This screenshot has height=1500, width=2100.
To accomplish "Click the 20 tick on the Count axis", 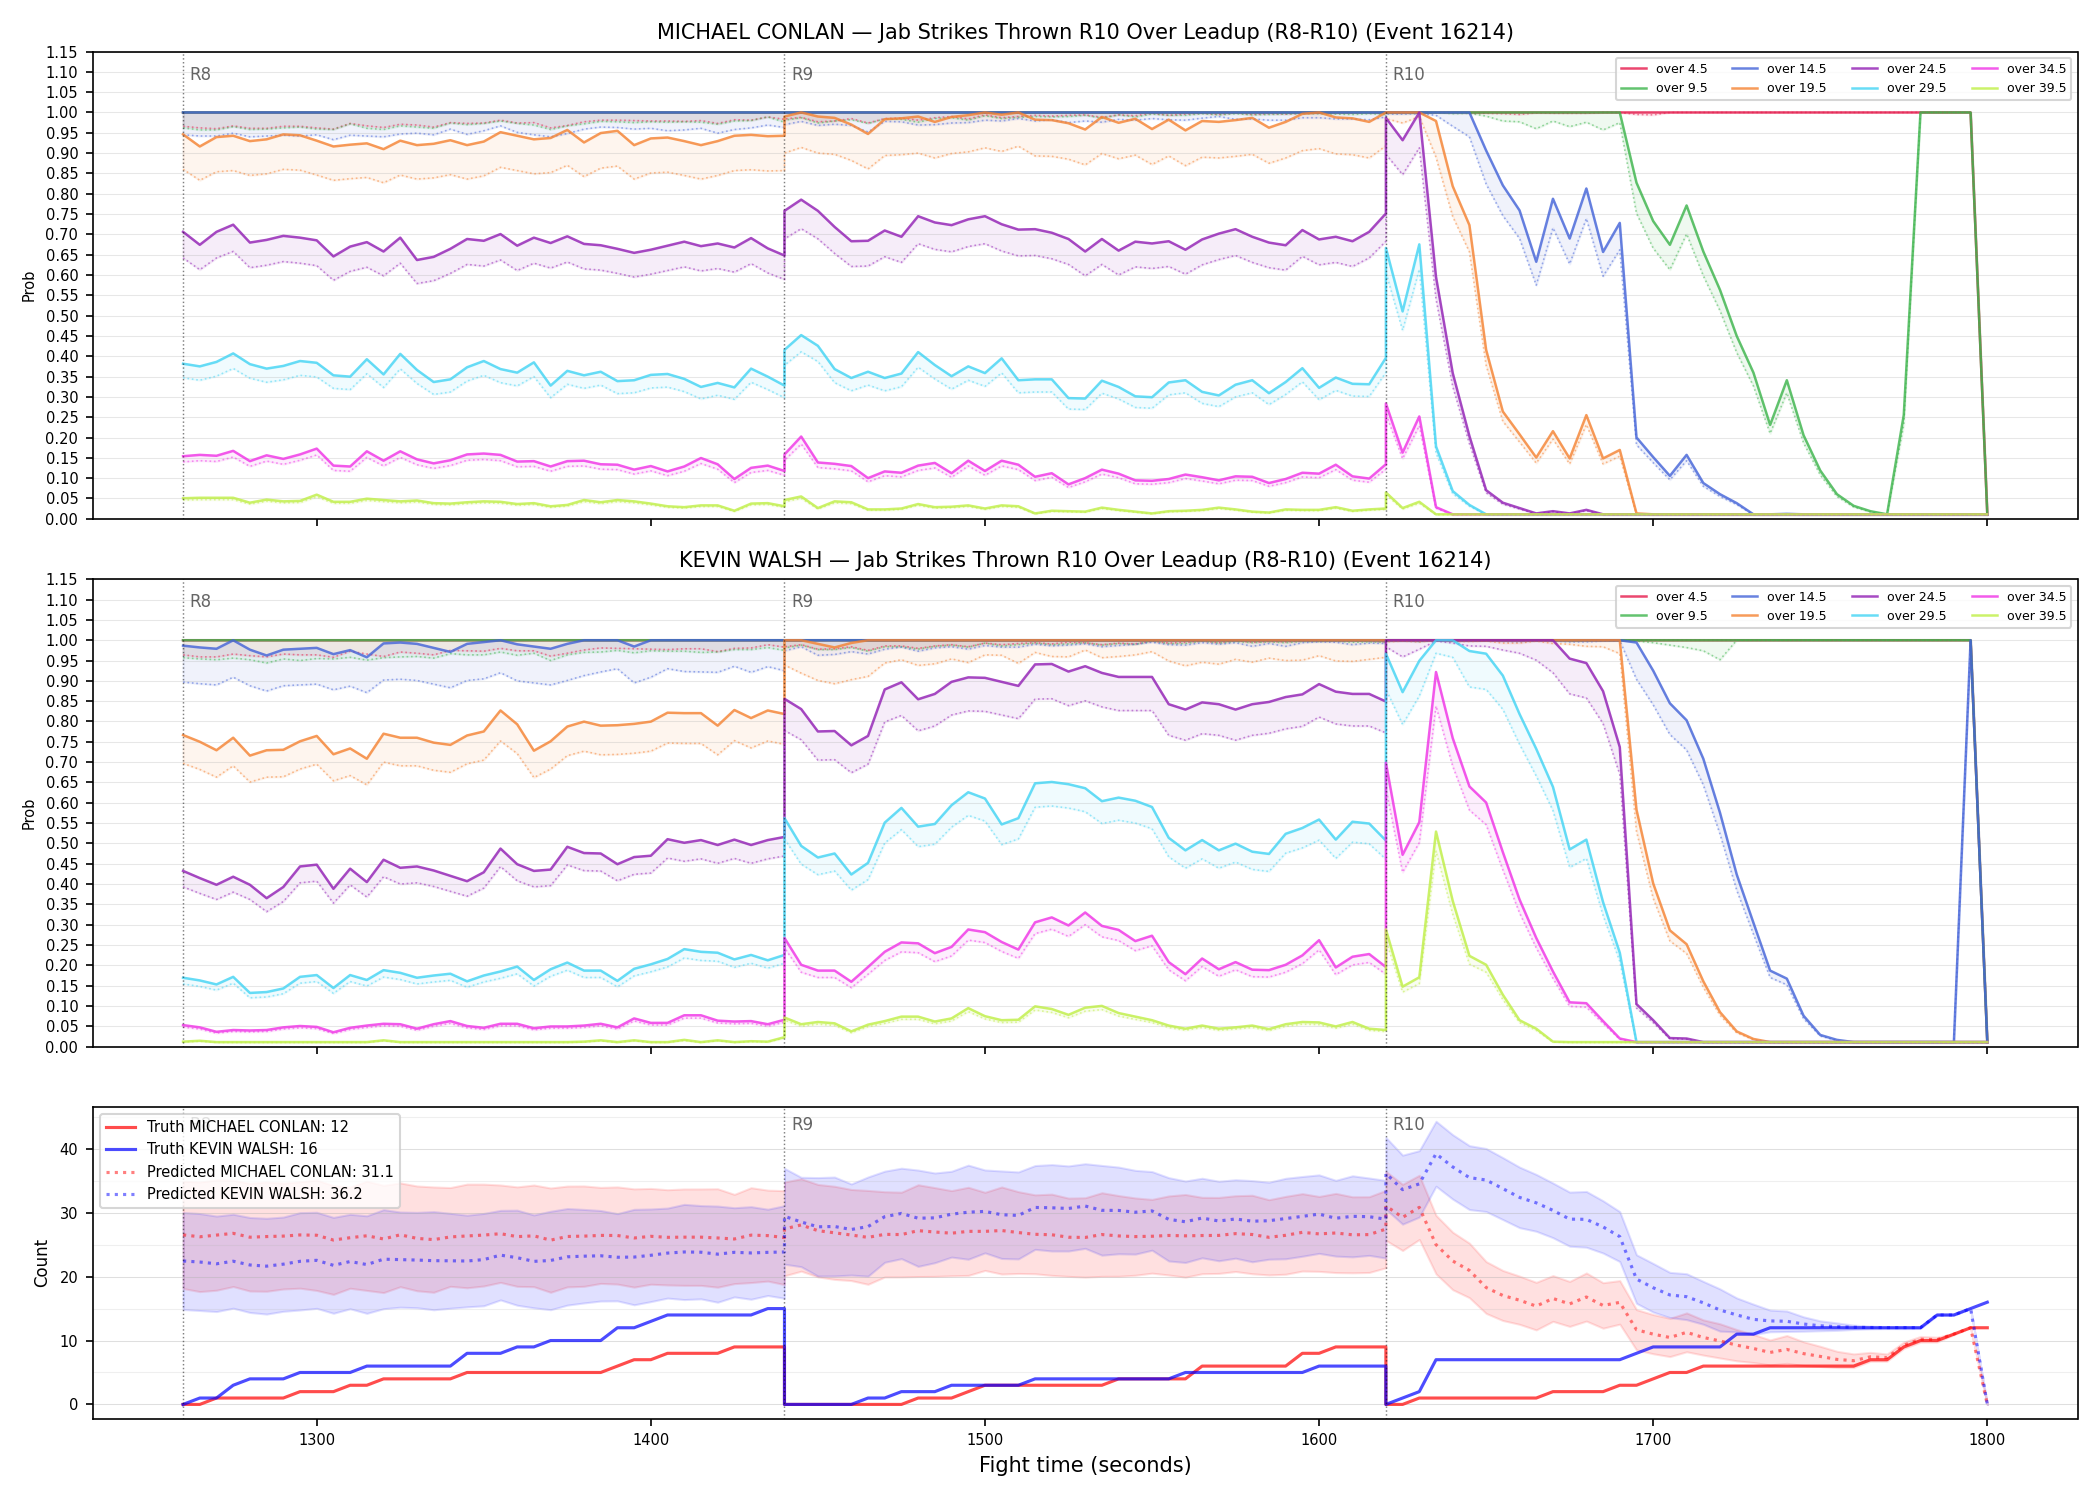I will pyautogui.click(x=69, y=1277).
